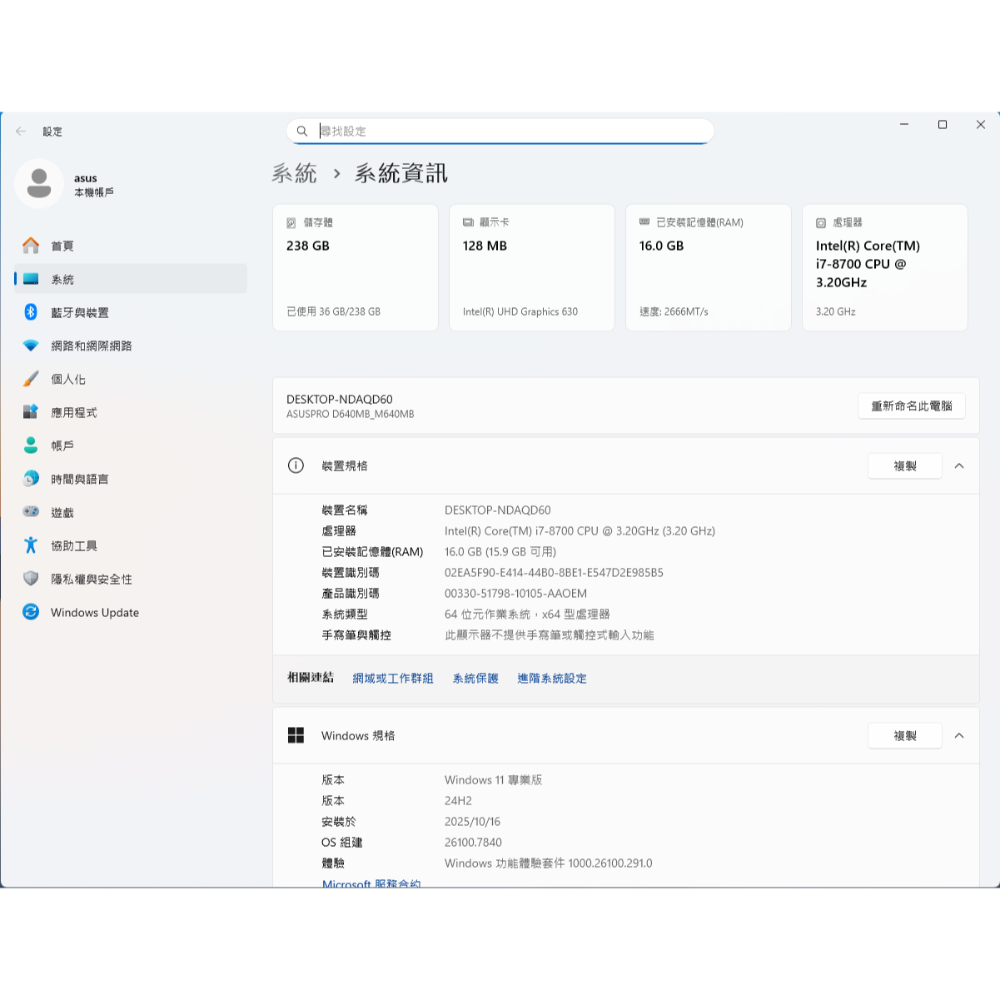The height and width of the screenshot is (1000, 1000).
Task: Click device ID value 02EA5F90-E414
Action: (x=554, y=573)
